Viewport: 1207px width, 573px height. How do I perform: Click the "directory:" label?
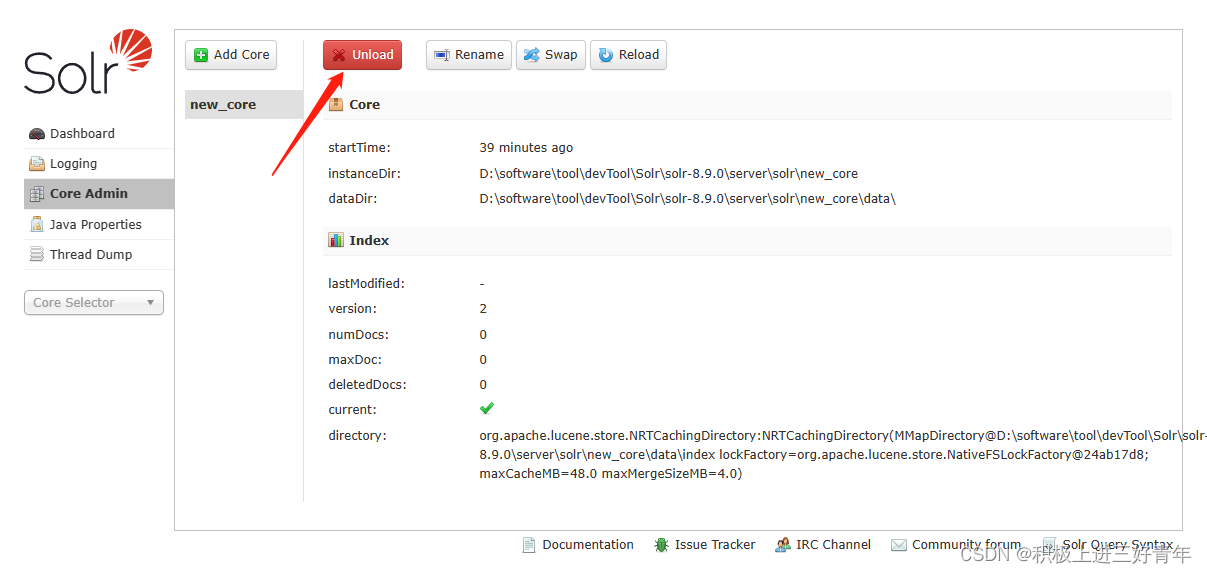pos(357,436)
